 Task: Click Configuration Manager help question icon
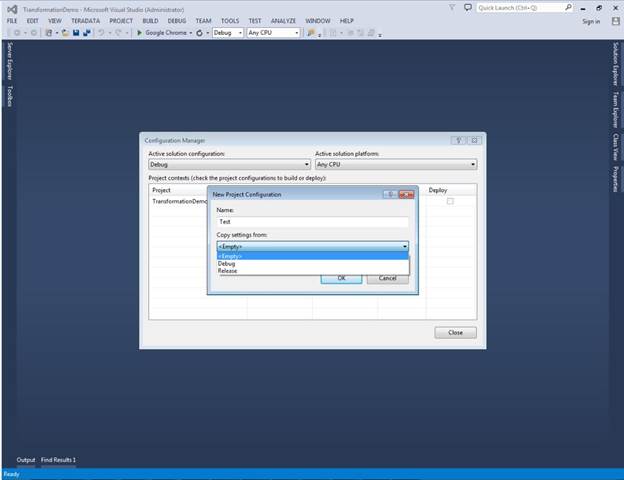coord(458,140)
